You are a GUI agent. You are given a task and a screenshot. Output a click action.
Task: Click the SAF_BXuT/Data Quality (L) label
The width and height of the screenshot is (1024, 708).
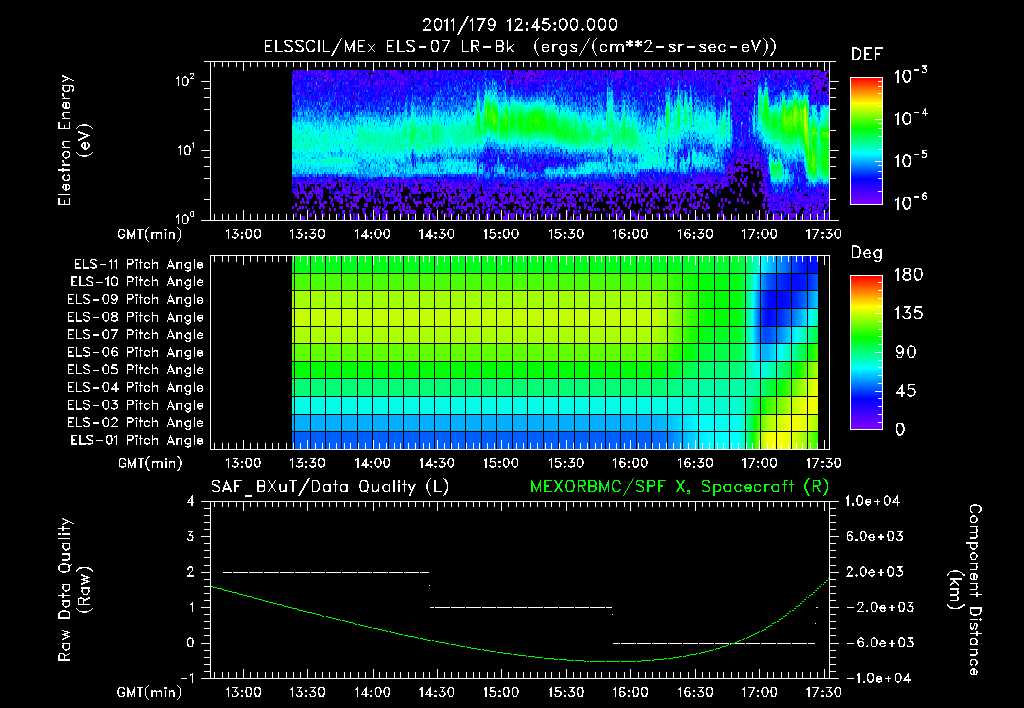330,487
